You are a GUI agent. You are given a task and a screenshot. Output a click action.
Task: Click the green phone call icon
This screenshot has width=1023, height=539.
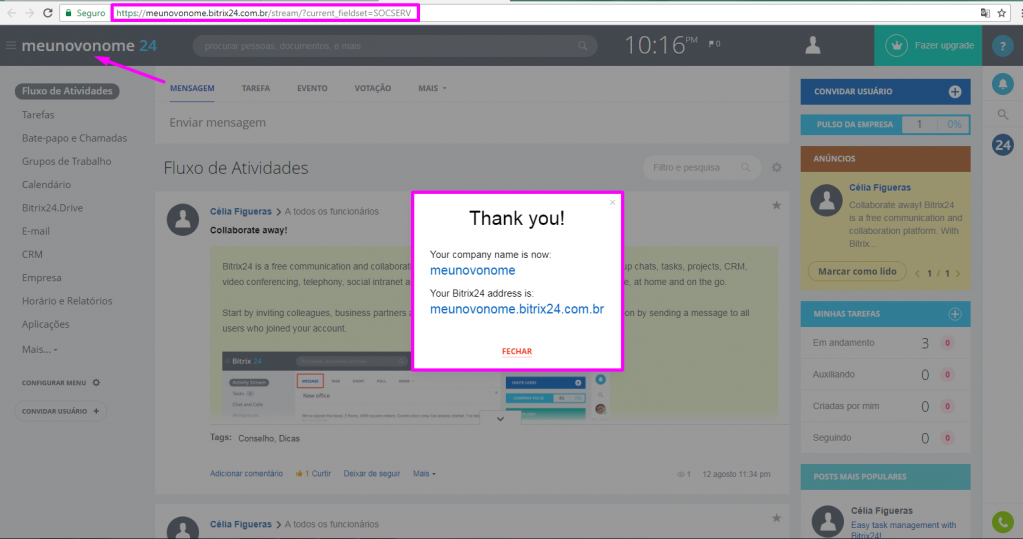pyautogui.click(x=1003, y=521)
